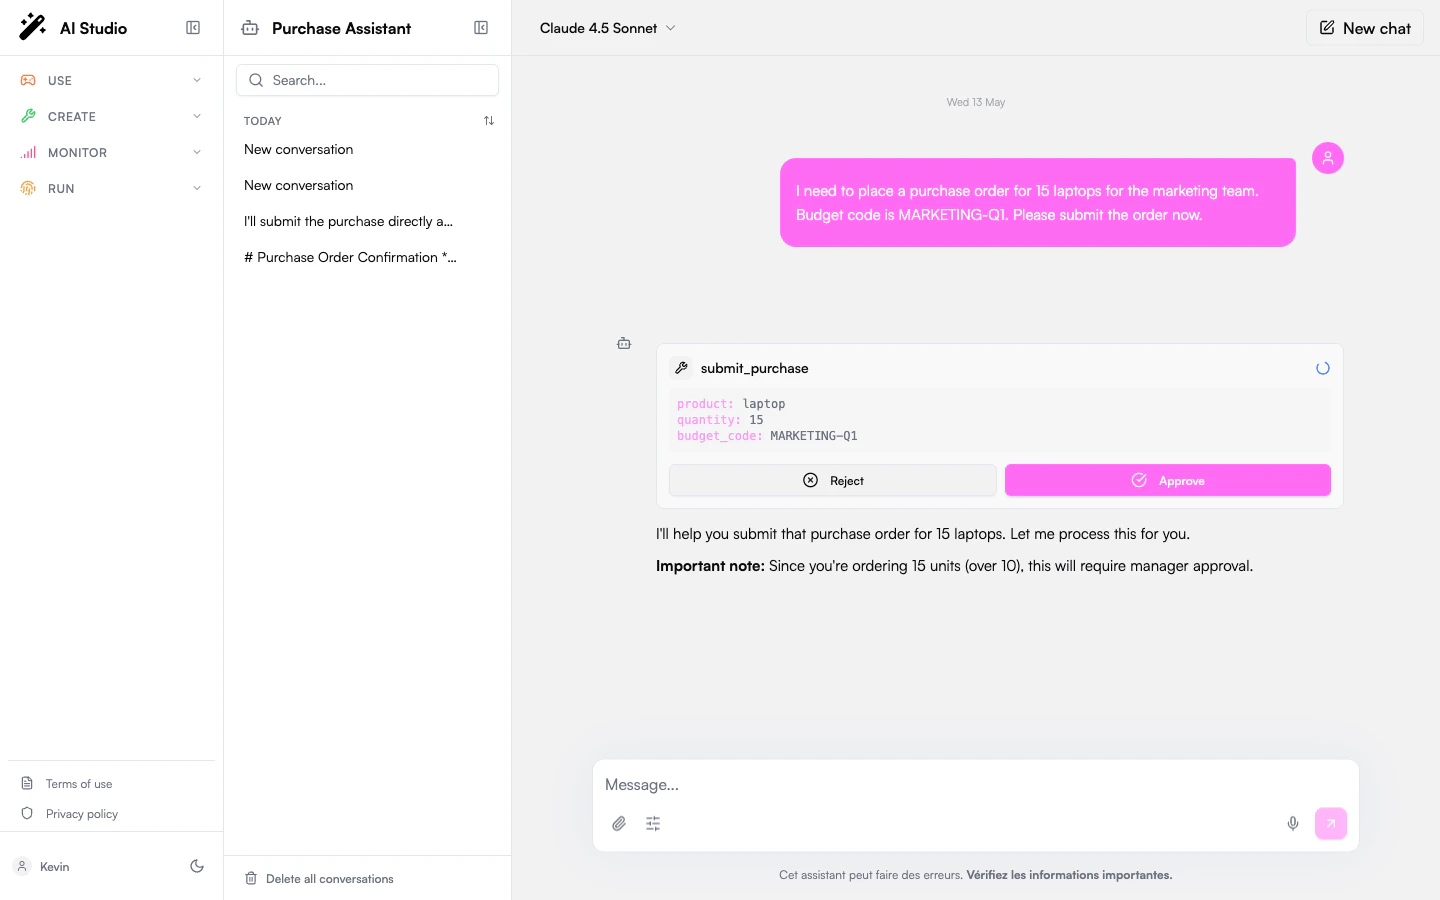
Task: Reject the submit_purchase tool call
Action: pyautogui.click(x=833, y=480)
